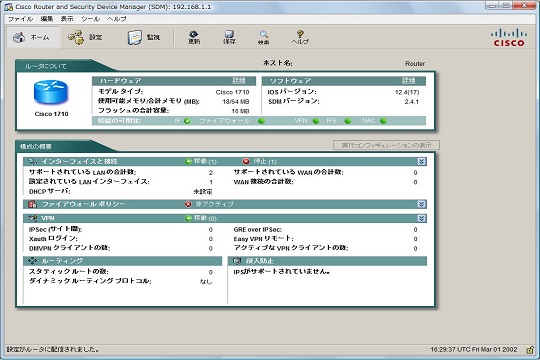Open the ハードウェア 詳細 link
This screenshot has height=360, width=540.
coord(239,81)
